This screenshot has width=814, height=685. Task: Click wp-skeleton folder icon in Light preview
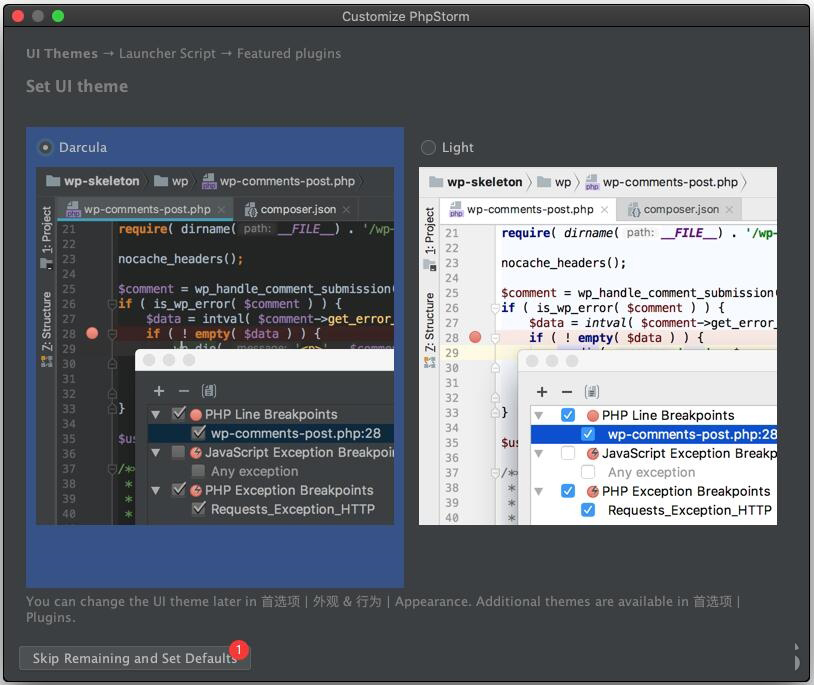click(x=436, y=182)
